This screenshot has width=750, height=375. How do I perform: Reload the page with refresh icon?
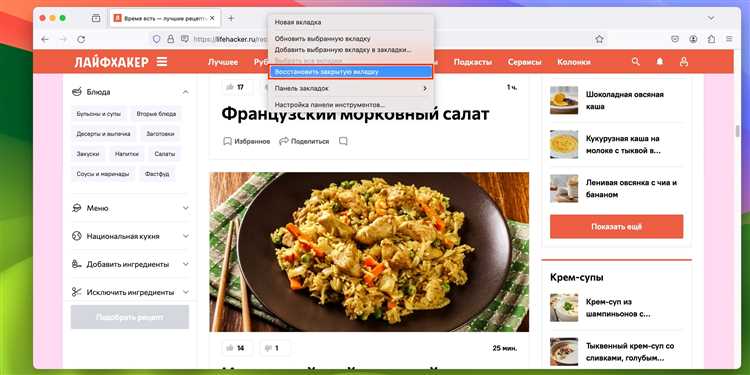(81, 39)
